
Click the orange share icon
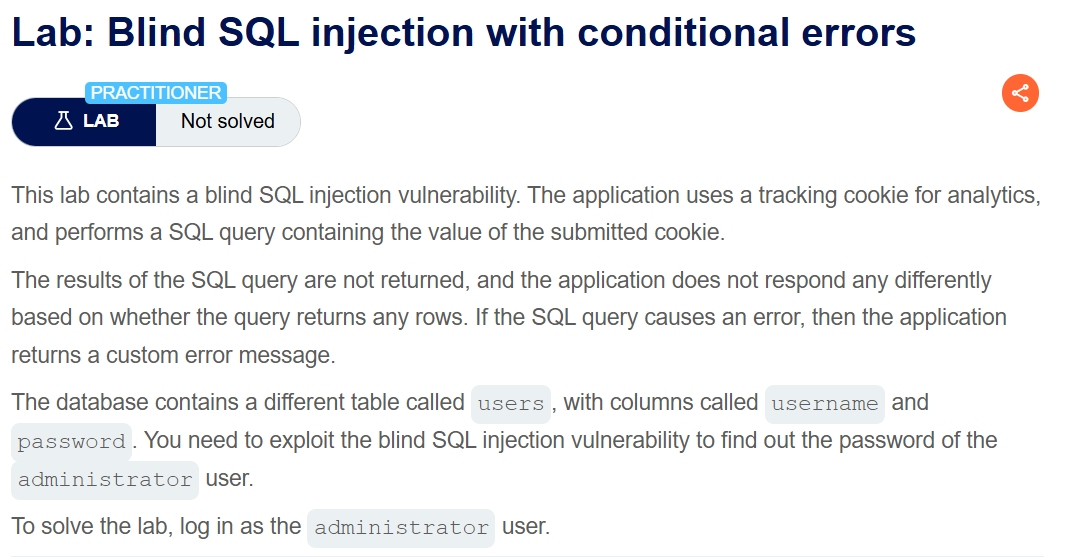click(1020, 93)
